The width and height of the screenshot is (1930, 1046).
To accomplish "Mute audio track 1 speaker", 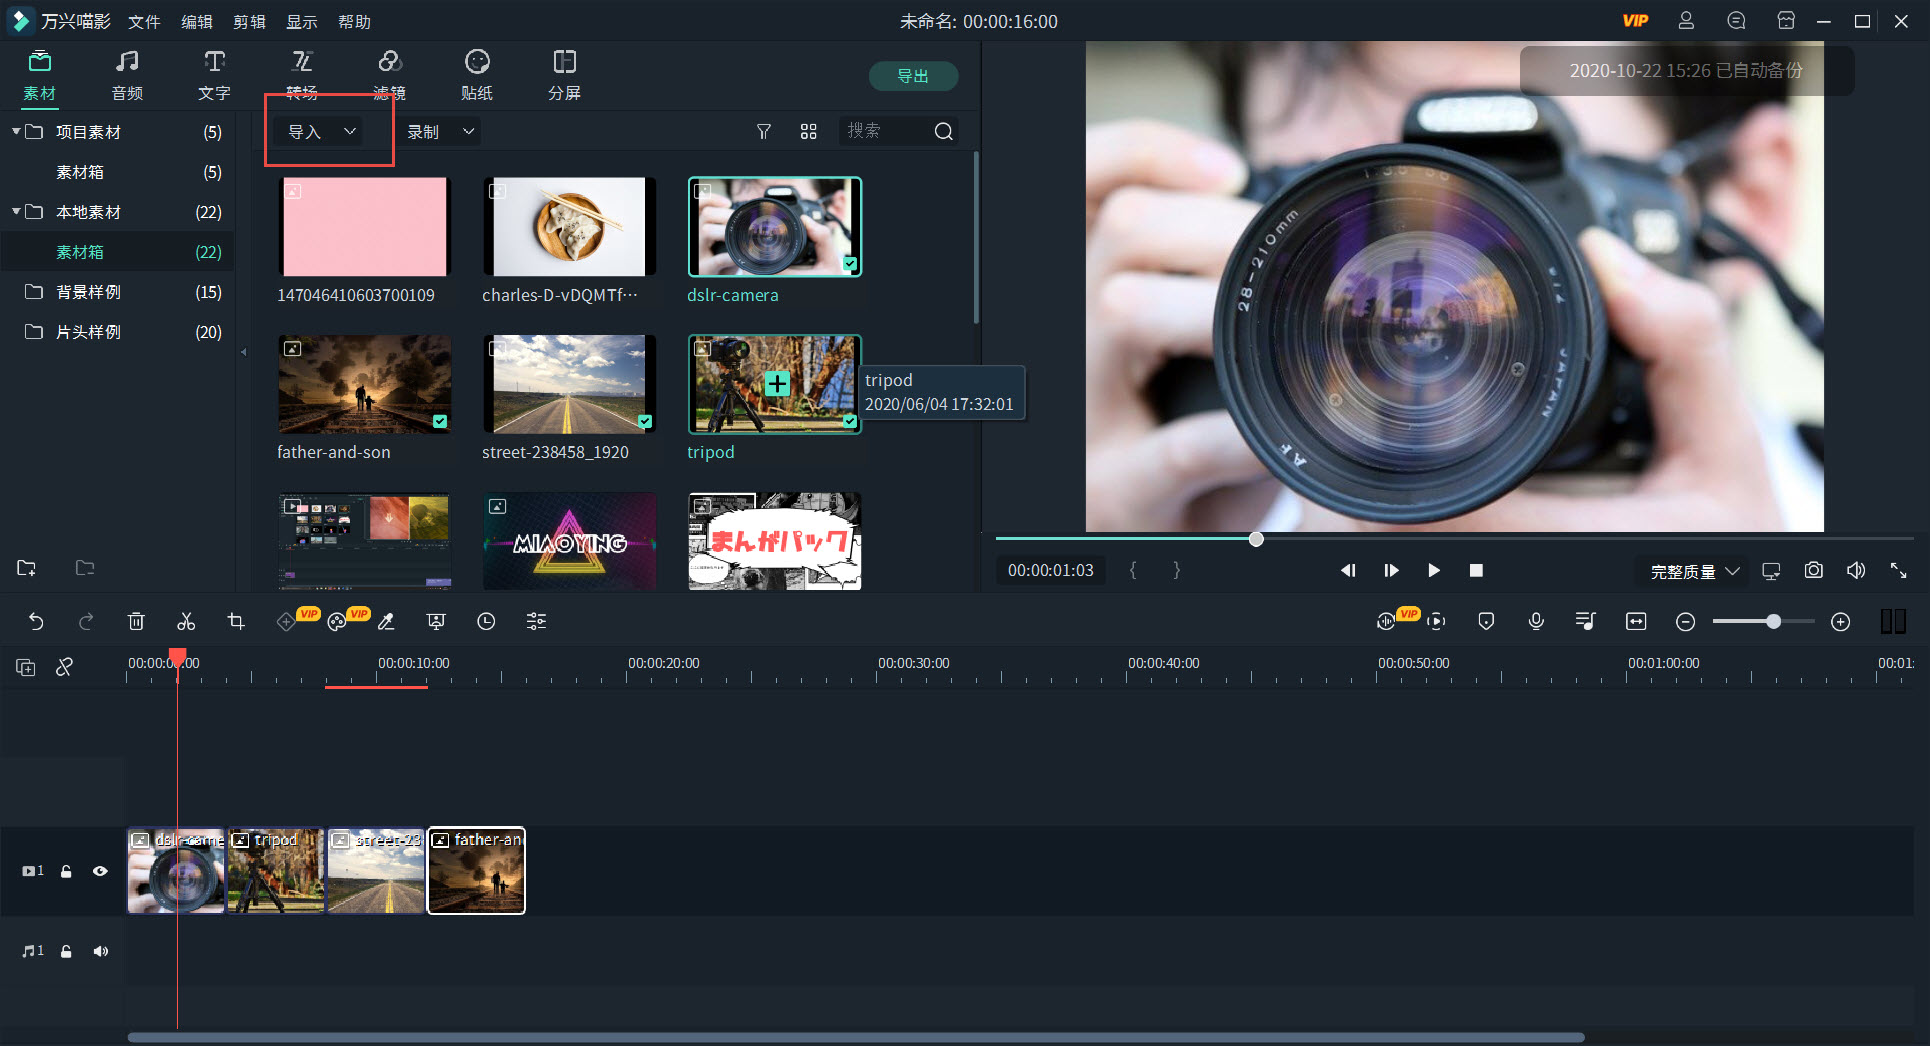I will [x=100, y=951].
